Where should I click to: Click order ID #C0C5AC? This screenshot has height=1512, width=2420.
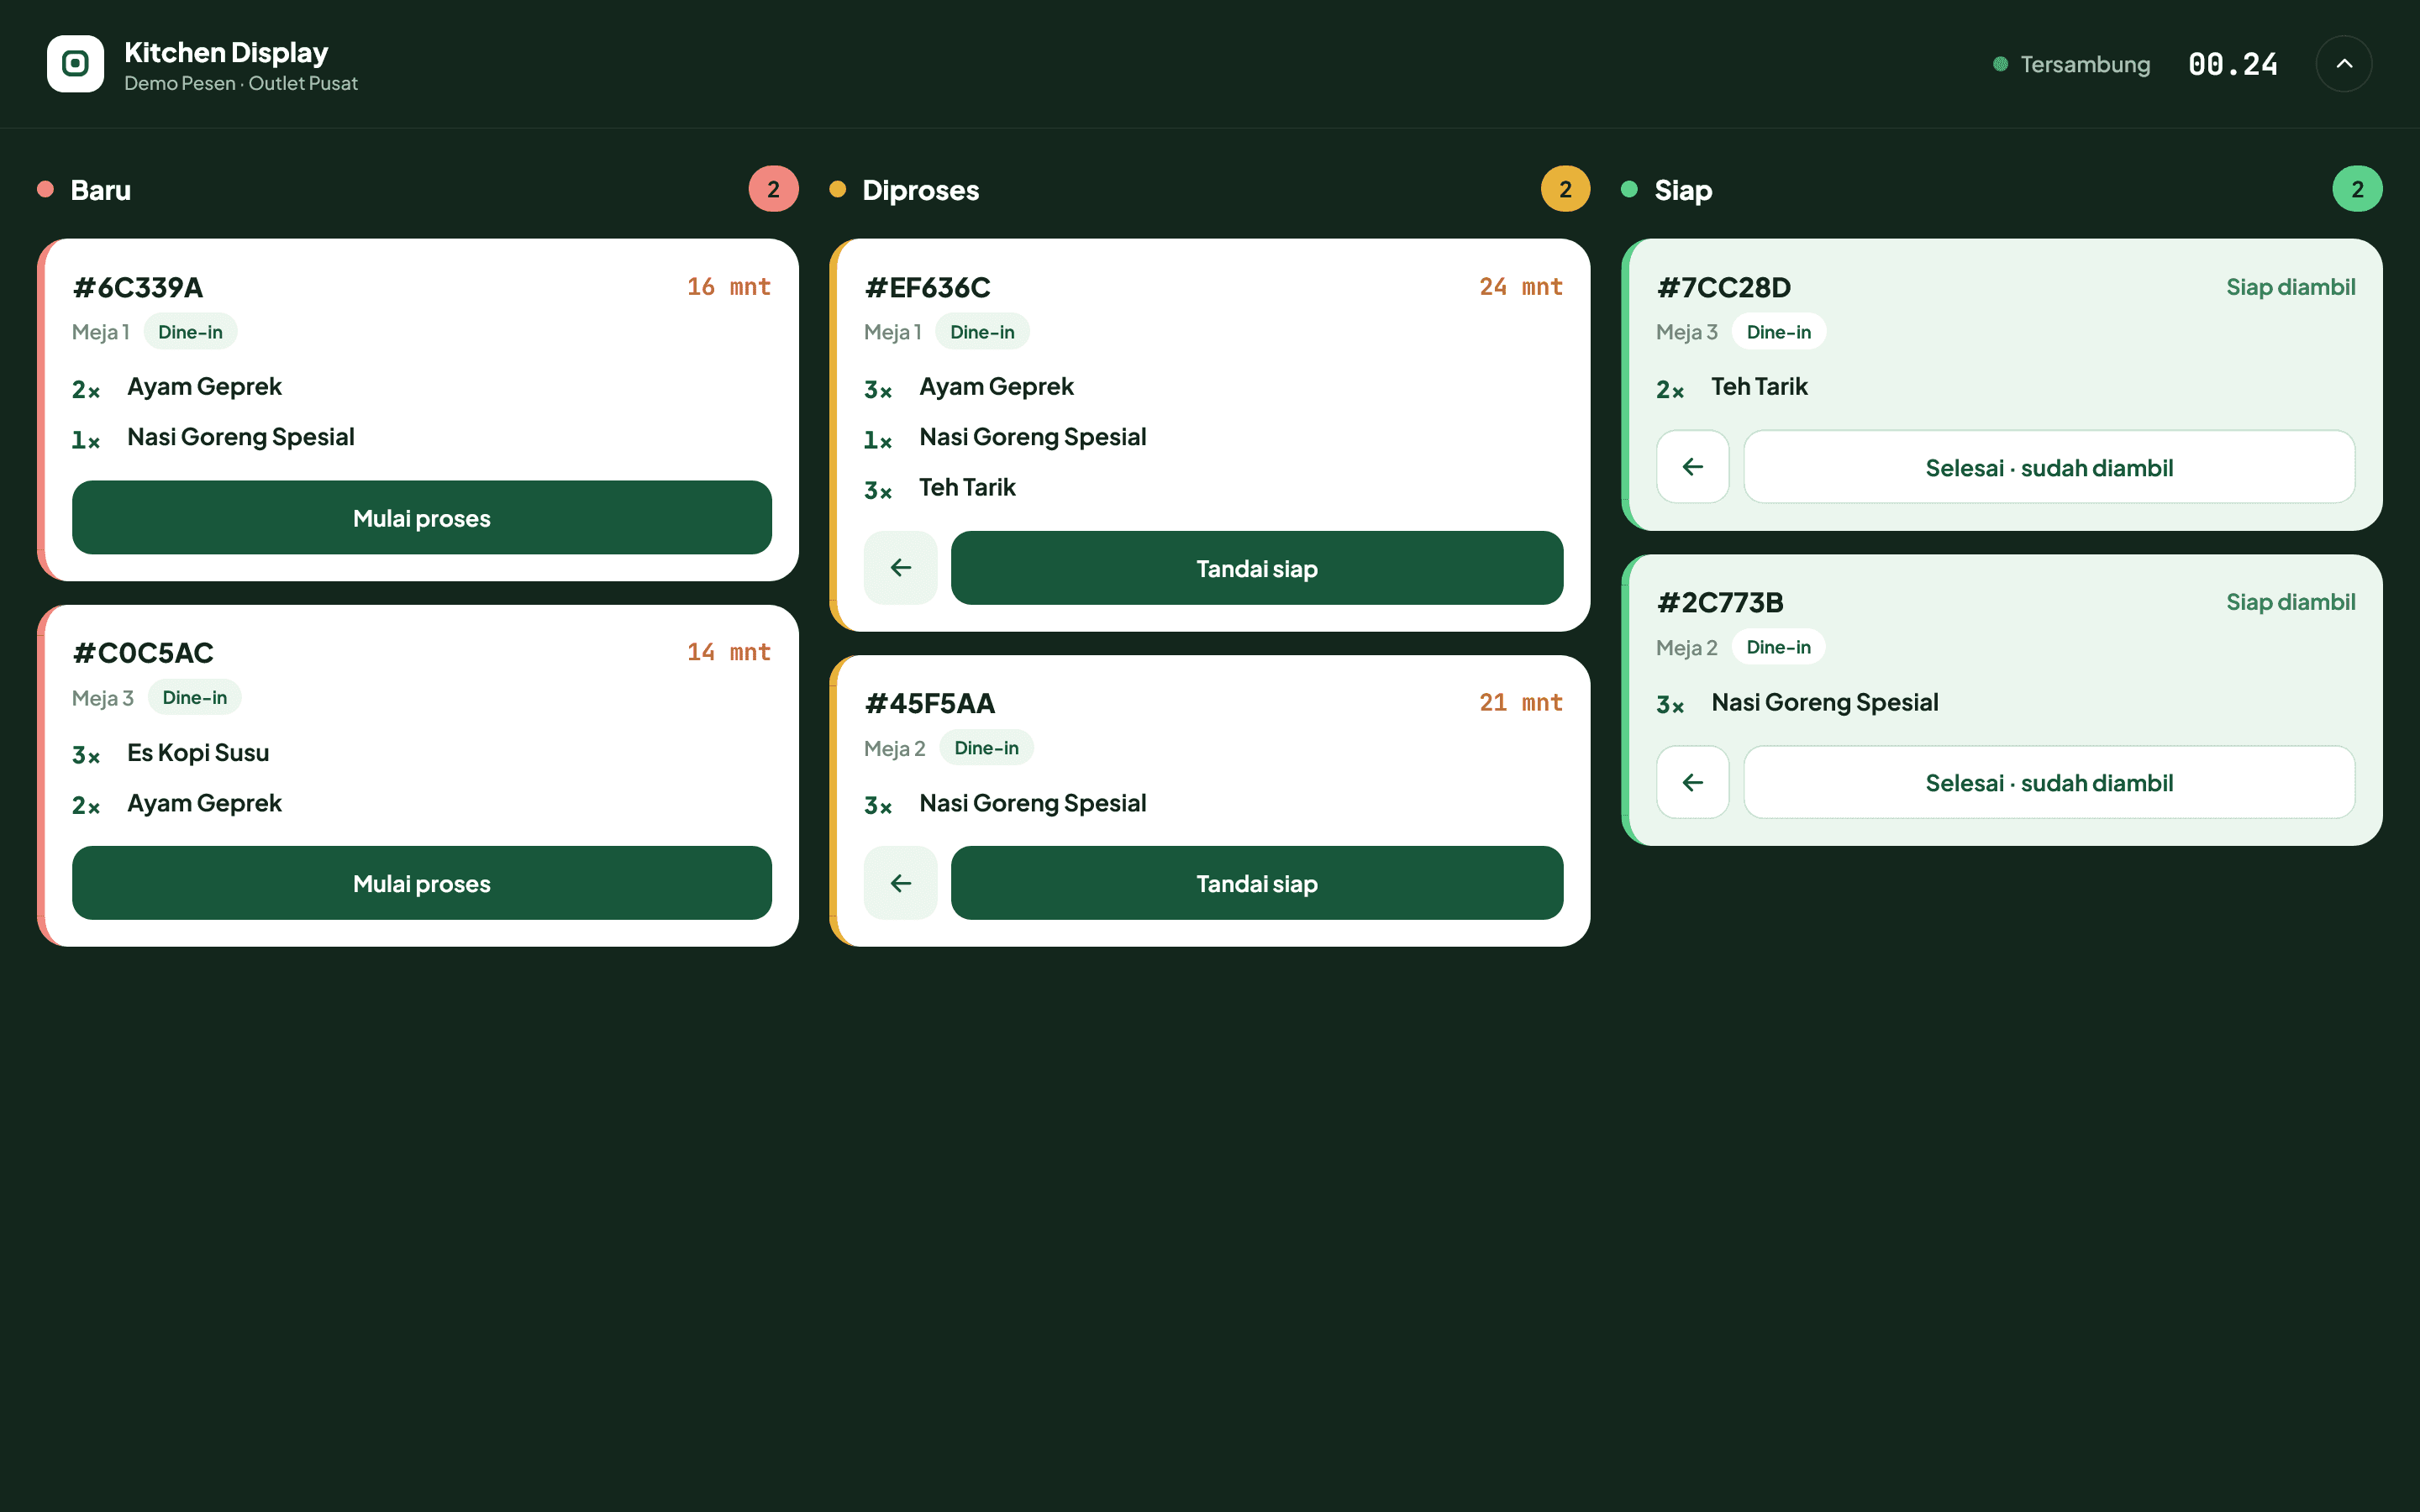143,653
